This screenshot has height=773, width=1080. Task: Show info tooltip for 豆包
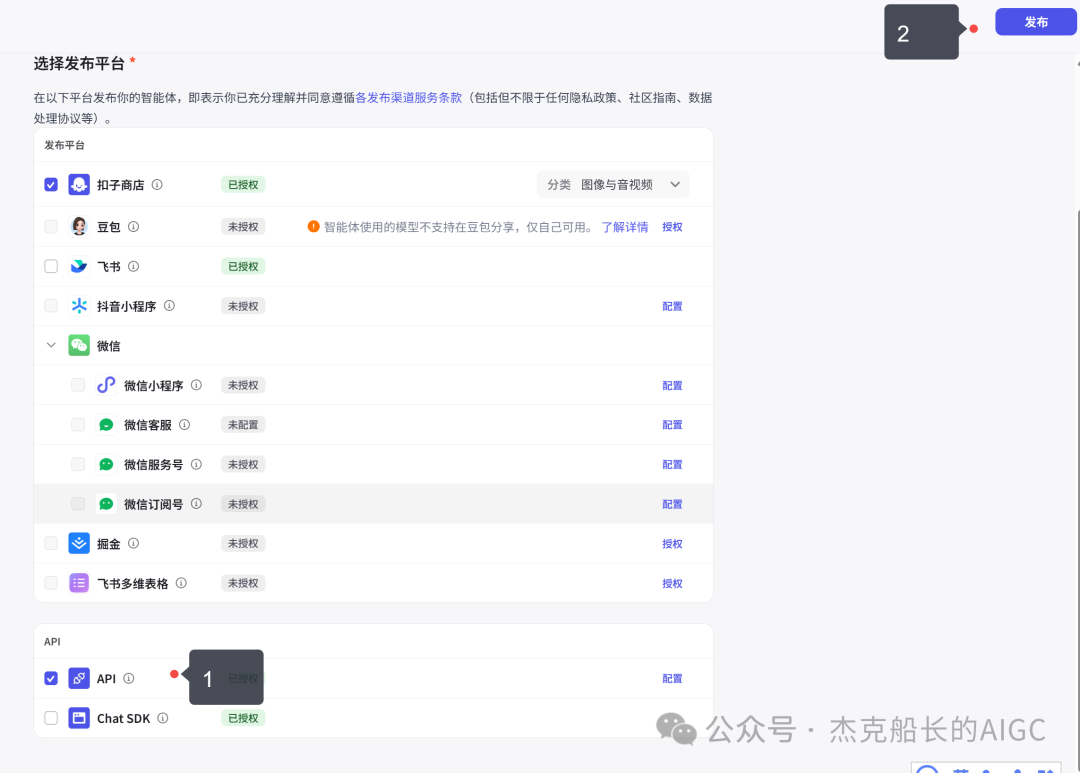[x=134, y=227]
